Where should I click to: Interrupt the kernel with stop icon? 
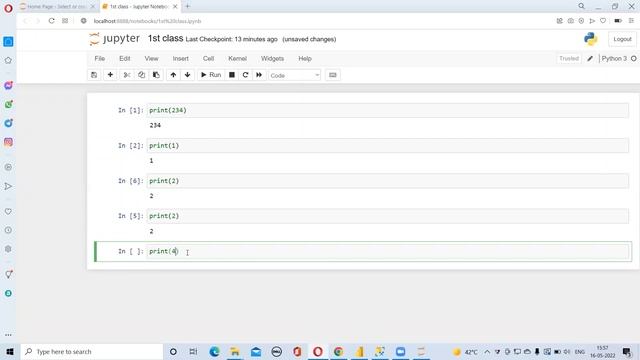tap(232, 75)
